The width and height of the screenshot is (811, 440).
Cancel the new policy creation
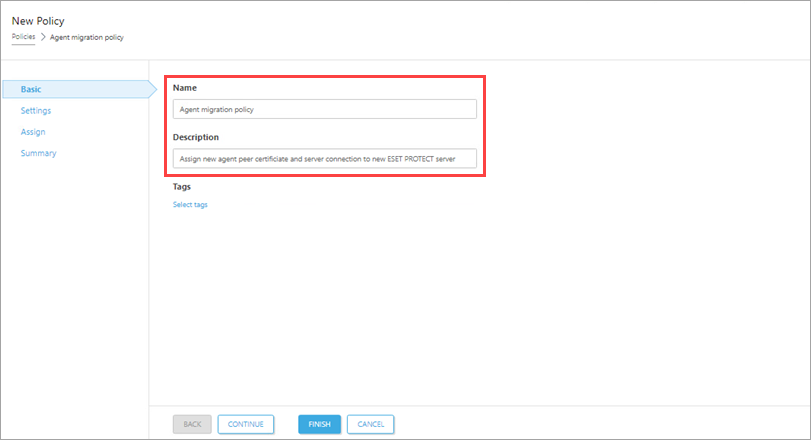tap(371, 424)
